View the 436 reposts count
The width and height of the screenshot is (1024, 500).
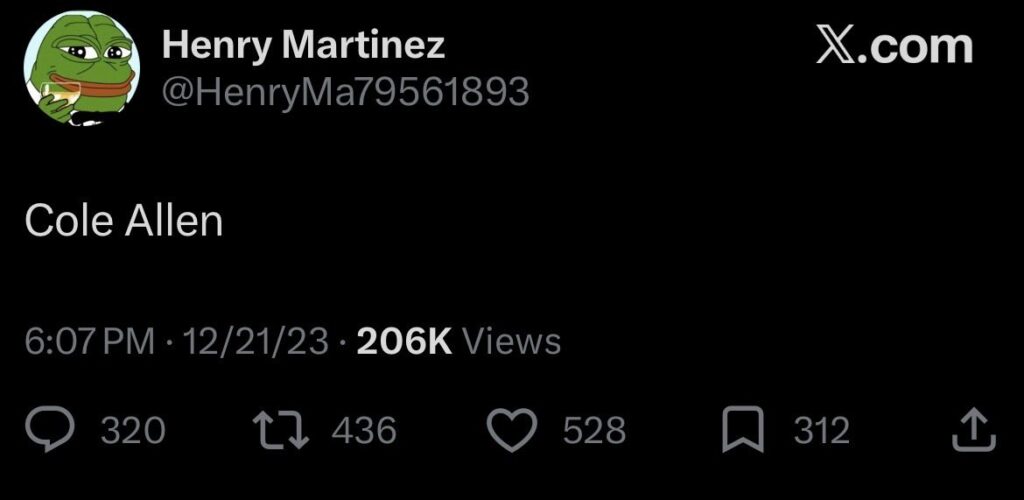coord(364,431)
